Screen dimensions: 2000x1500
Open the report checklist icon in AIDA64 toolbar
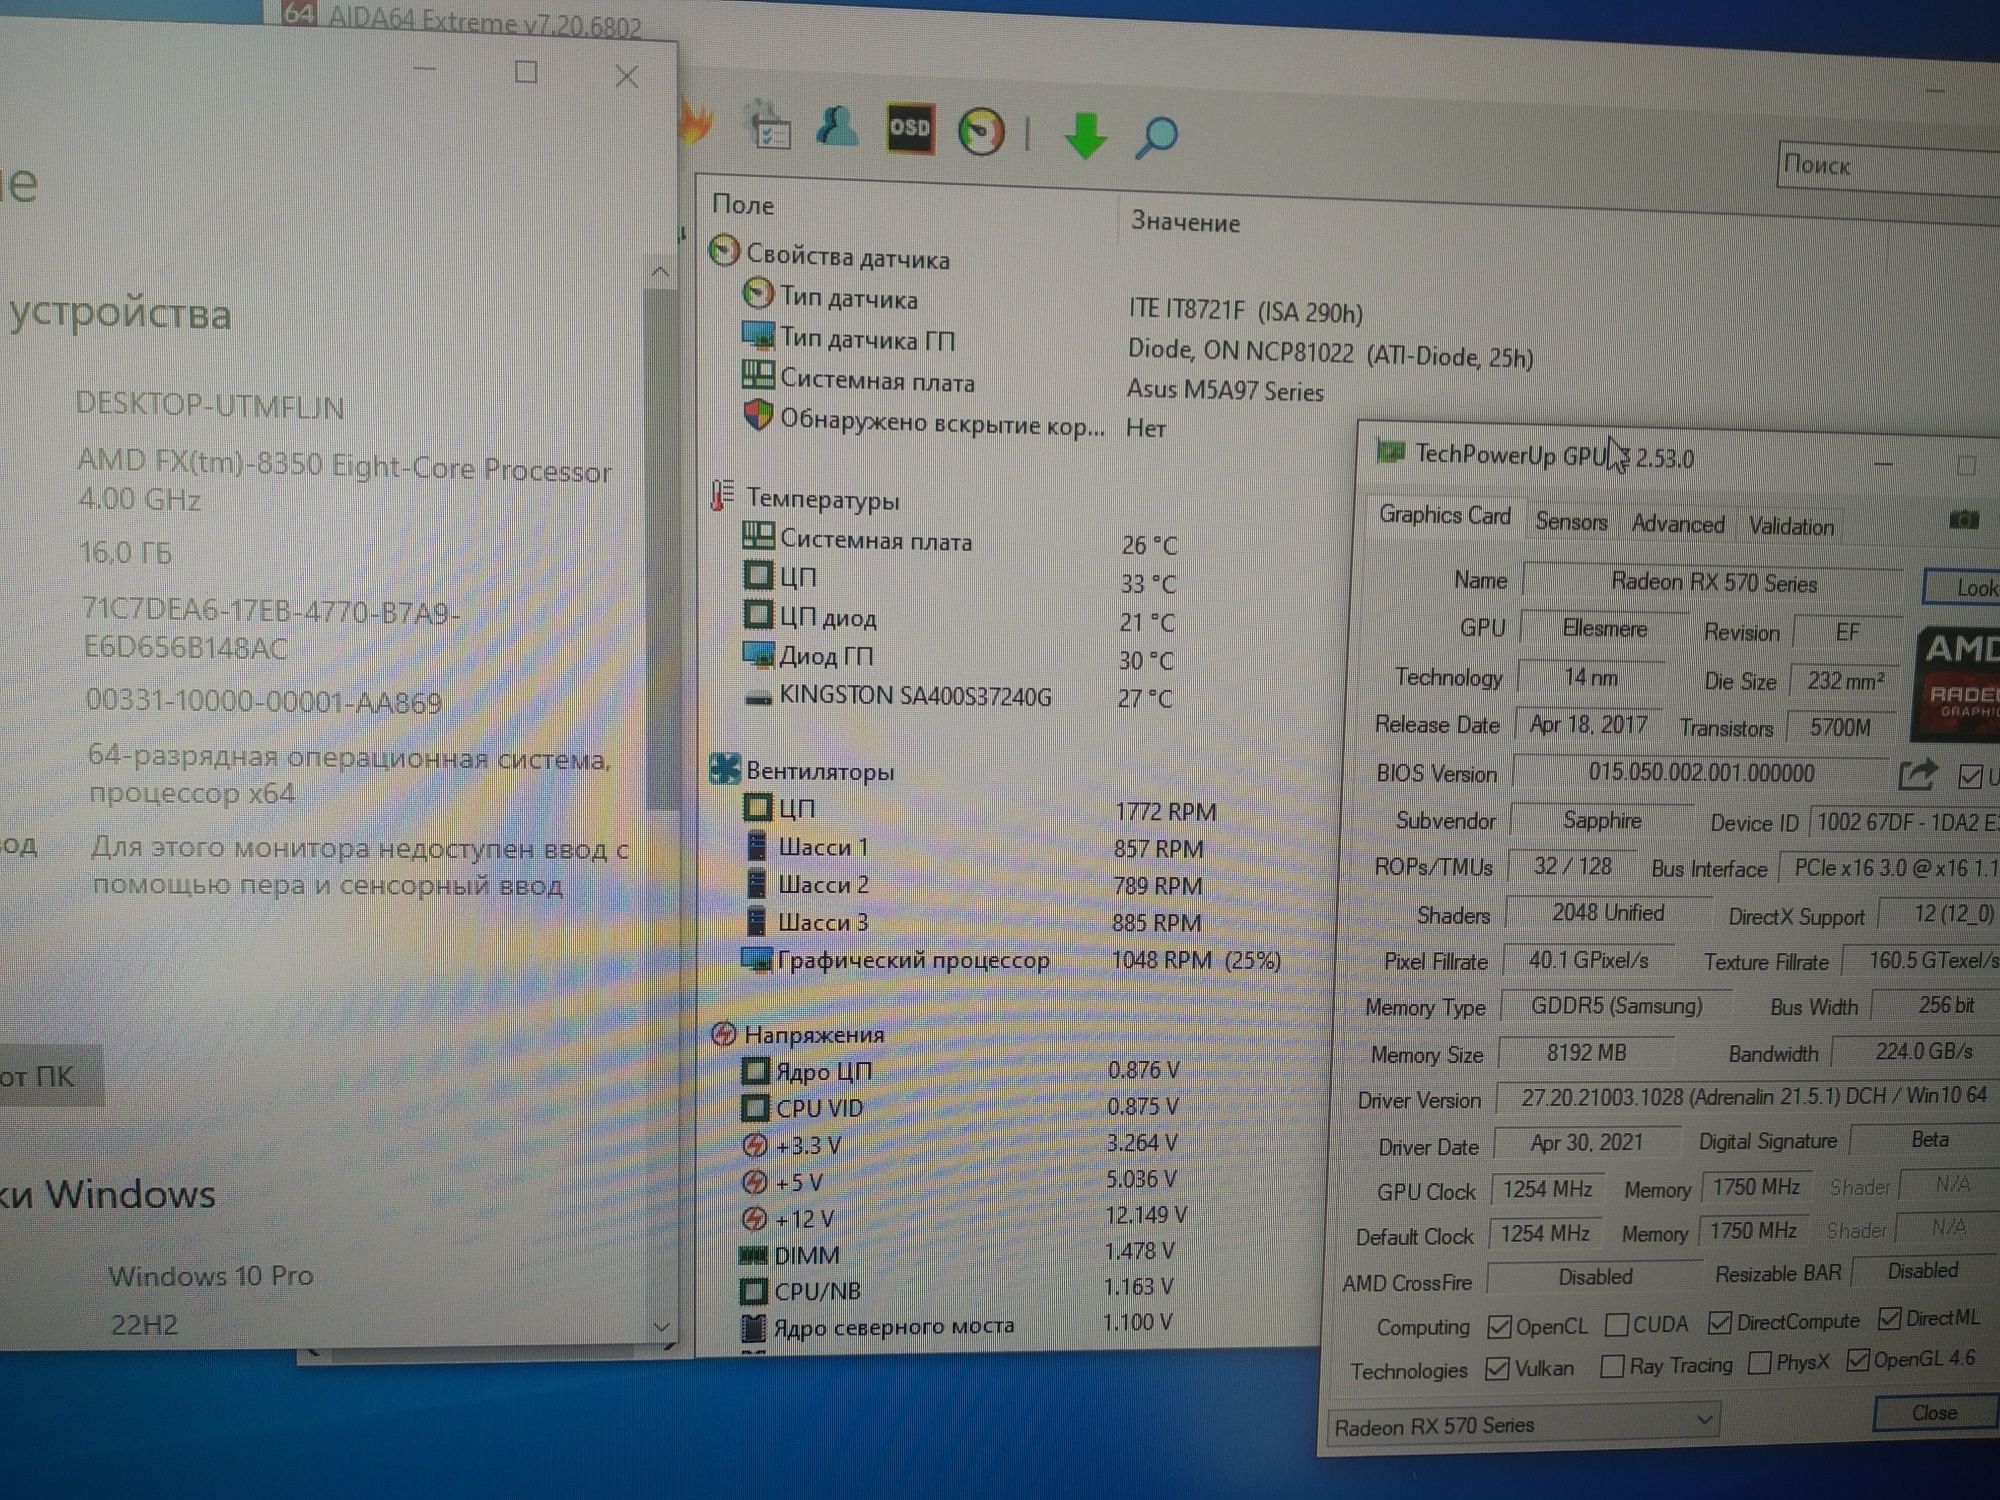click(x=769, y=126)
